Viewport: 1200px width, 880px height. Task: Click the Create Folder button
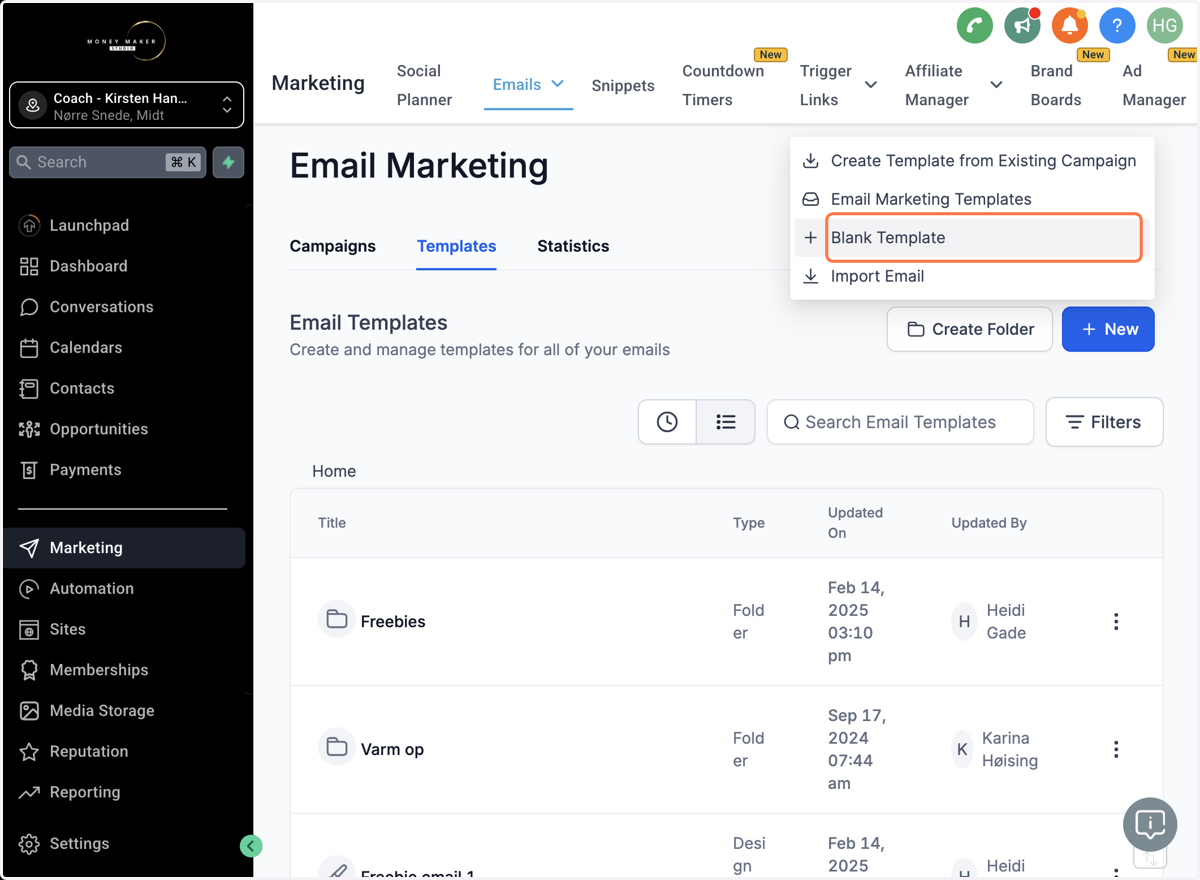pos(969,329)
